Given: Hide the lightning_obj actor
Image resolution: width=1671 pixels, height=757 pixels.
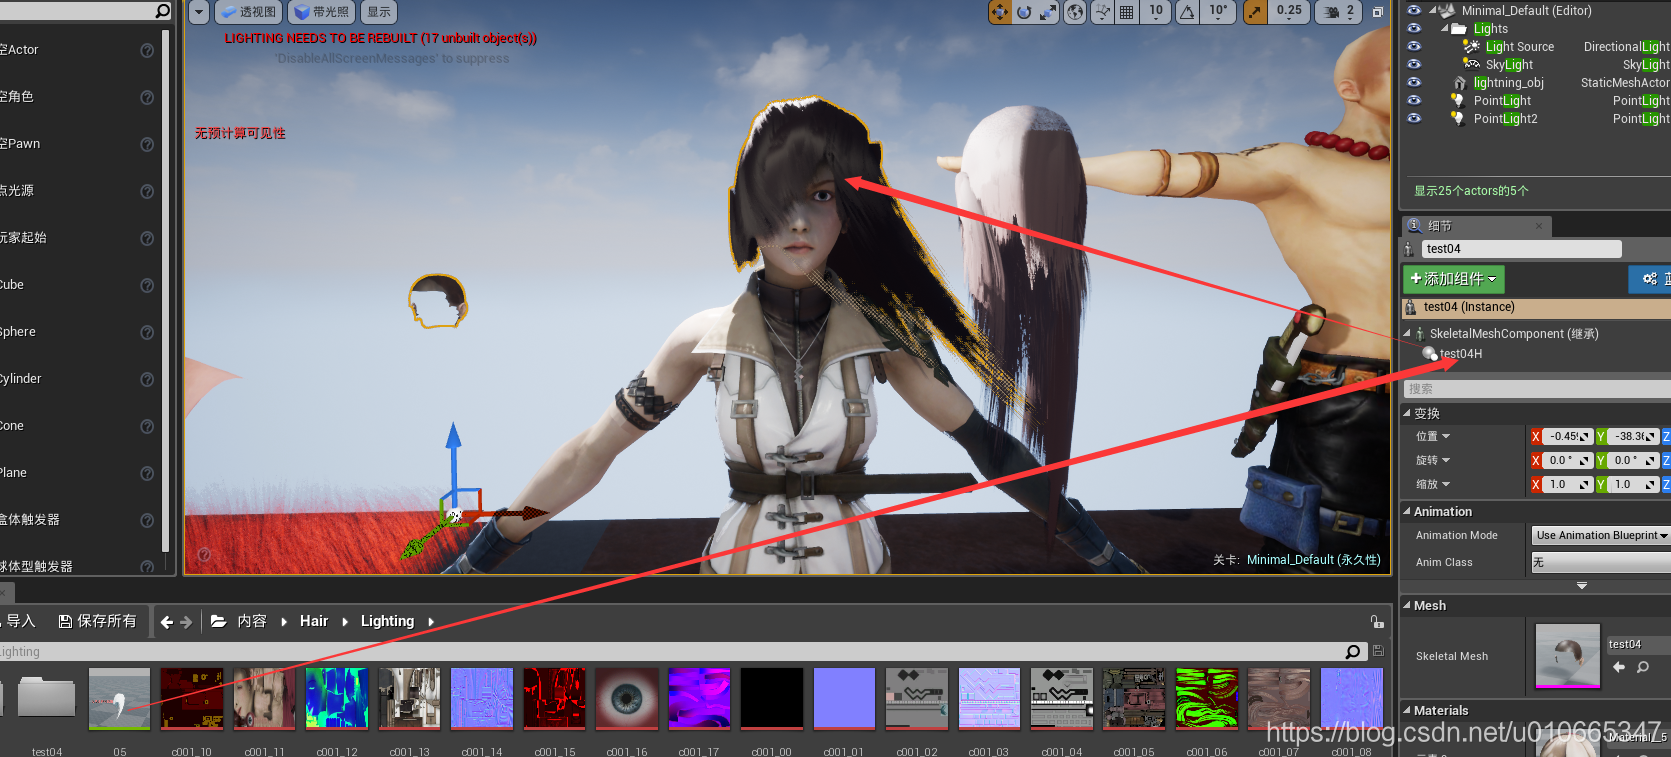Looking at the screenshot, I should coord(1414,82).
